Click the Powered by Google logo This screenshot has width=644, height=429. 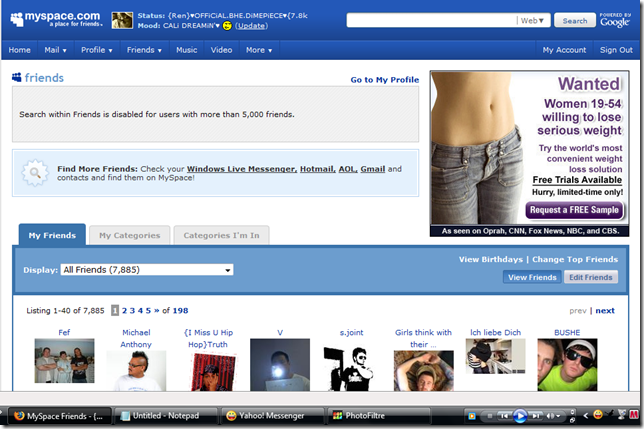(615, 20)
